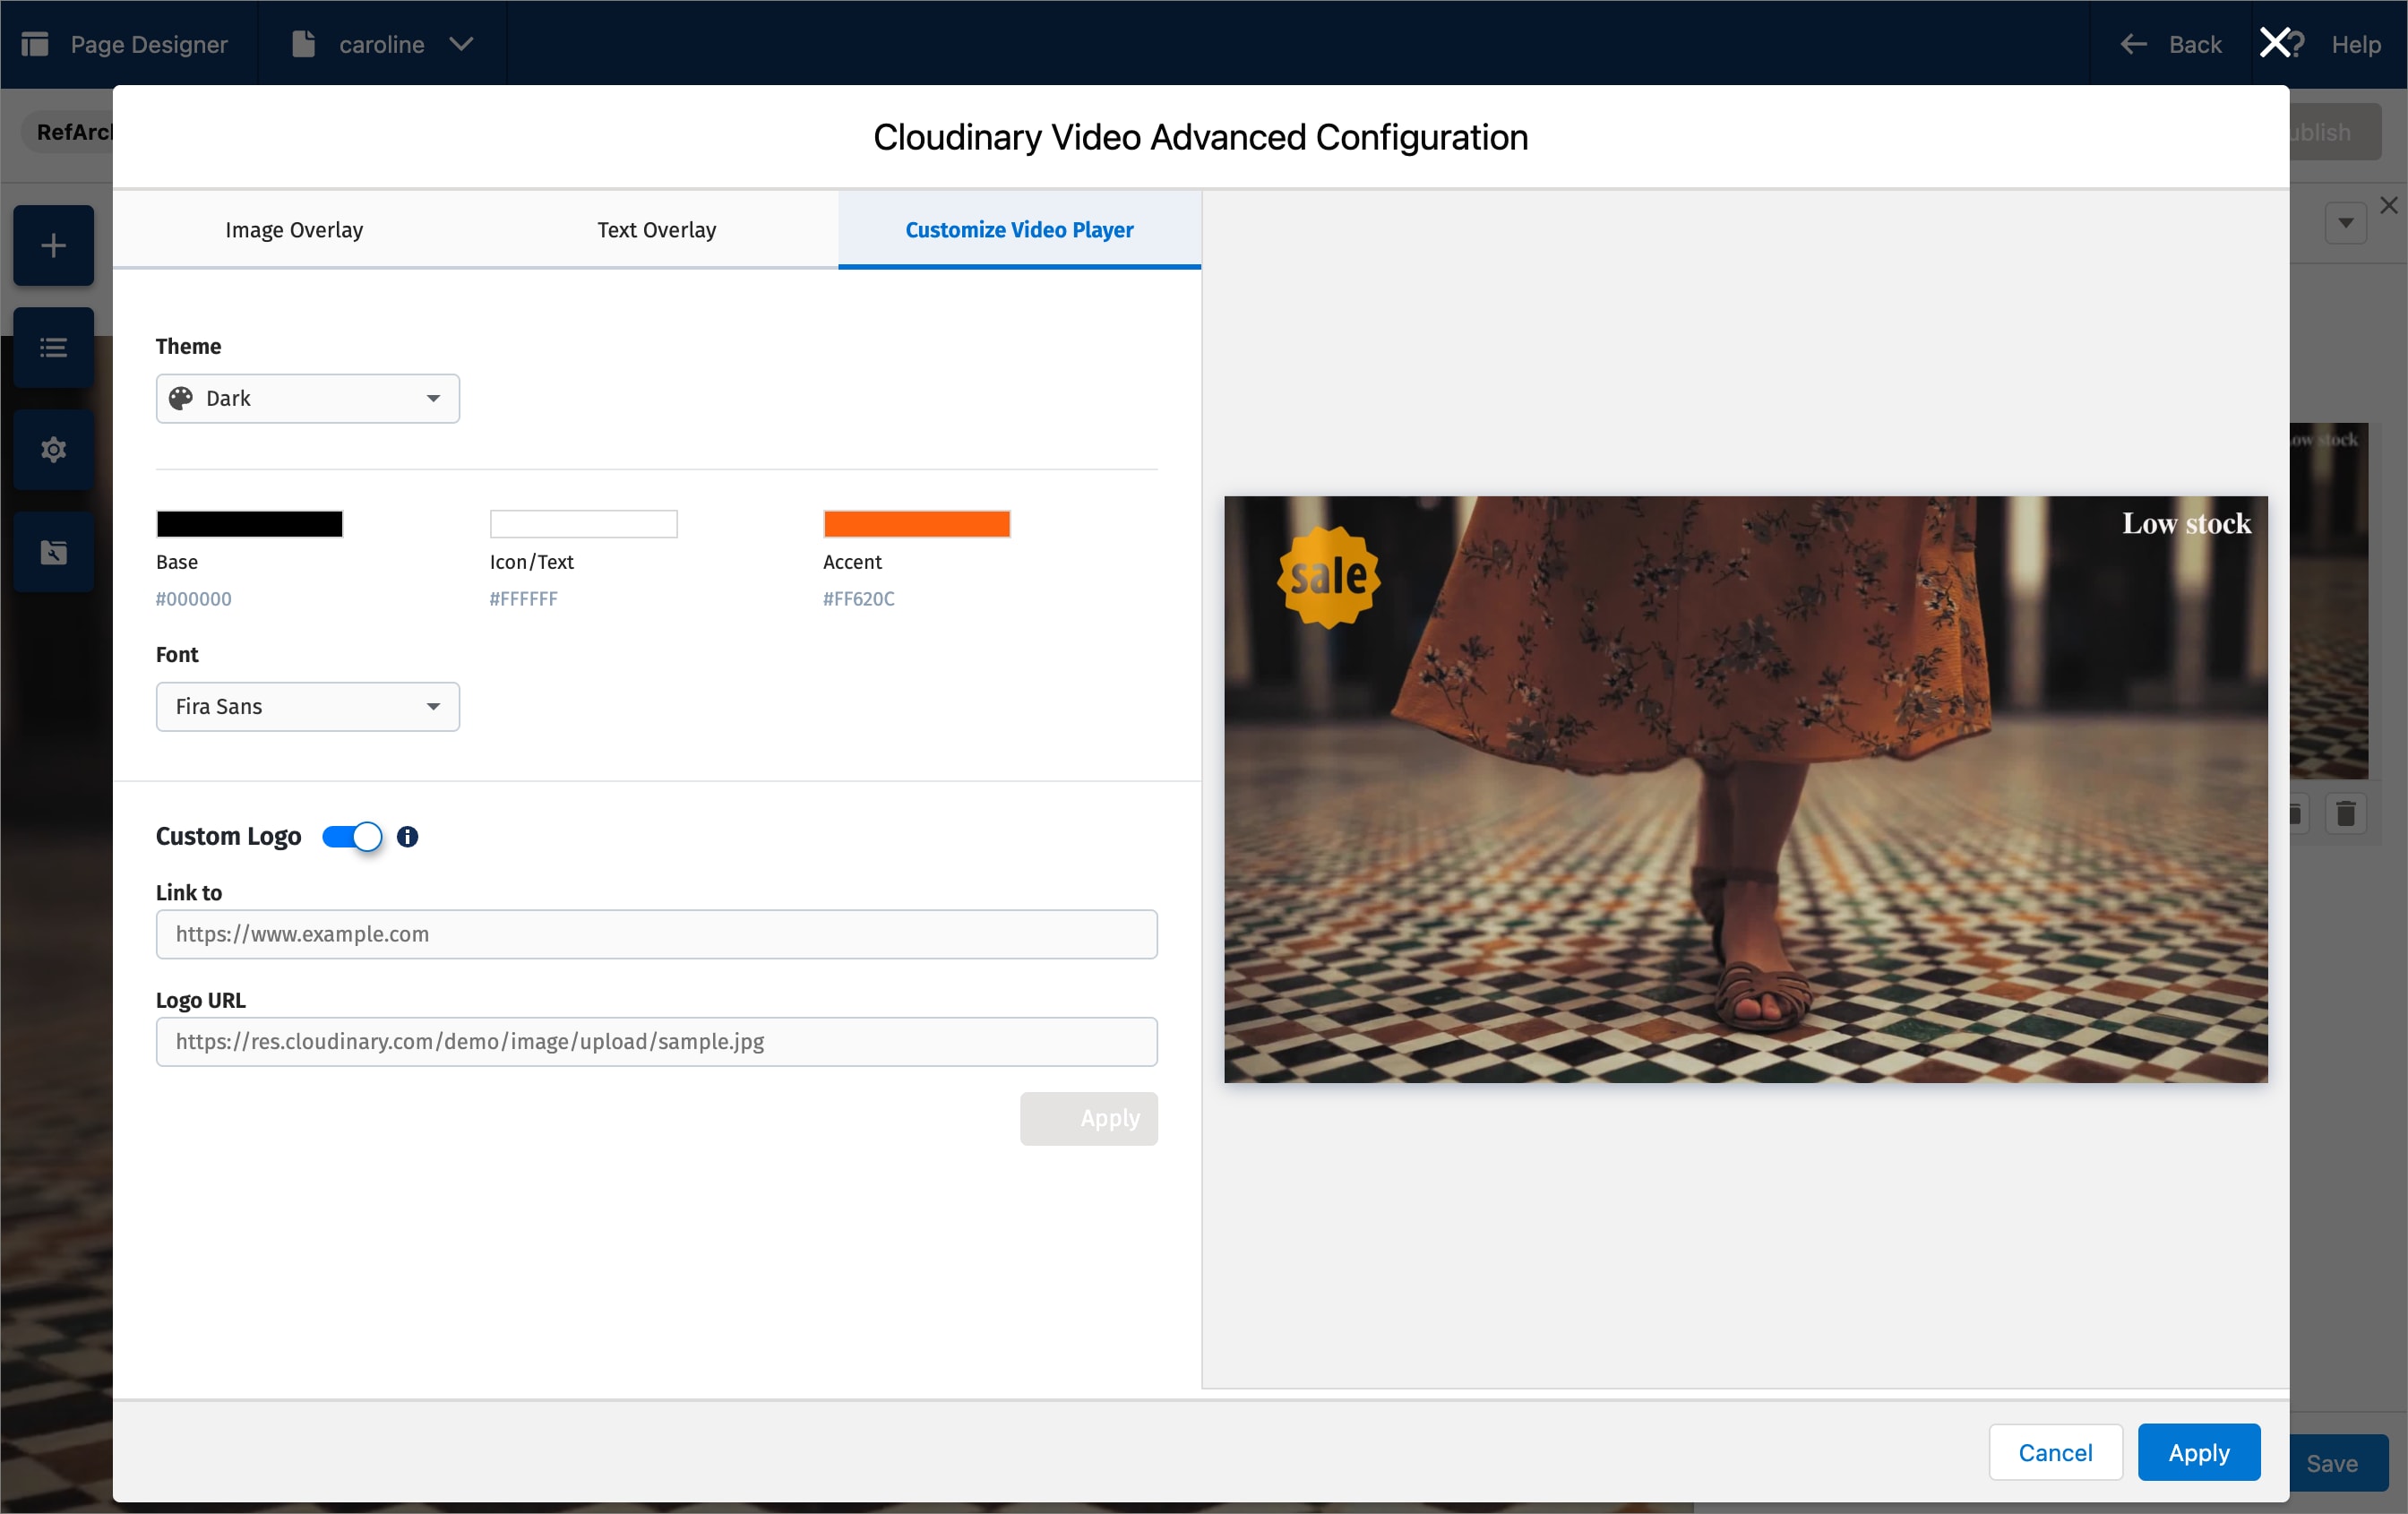Select the orange Accent color swatch
Viewport: 2408px width, 1514px height.
[915, 523]
